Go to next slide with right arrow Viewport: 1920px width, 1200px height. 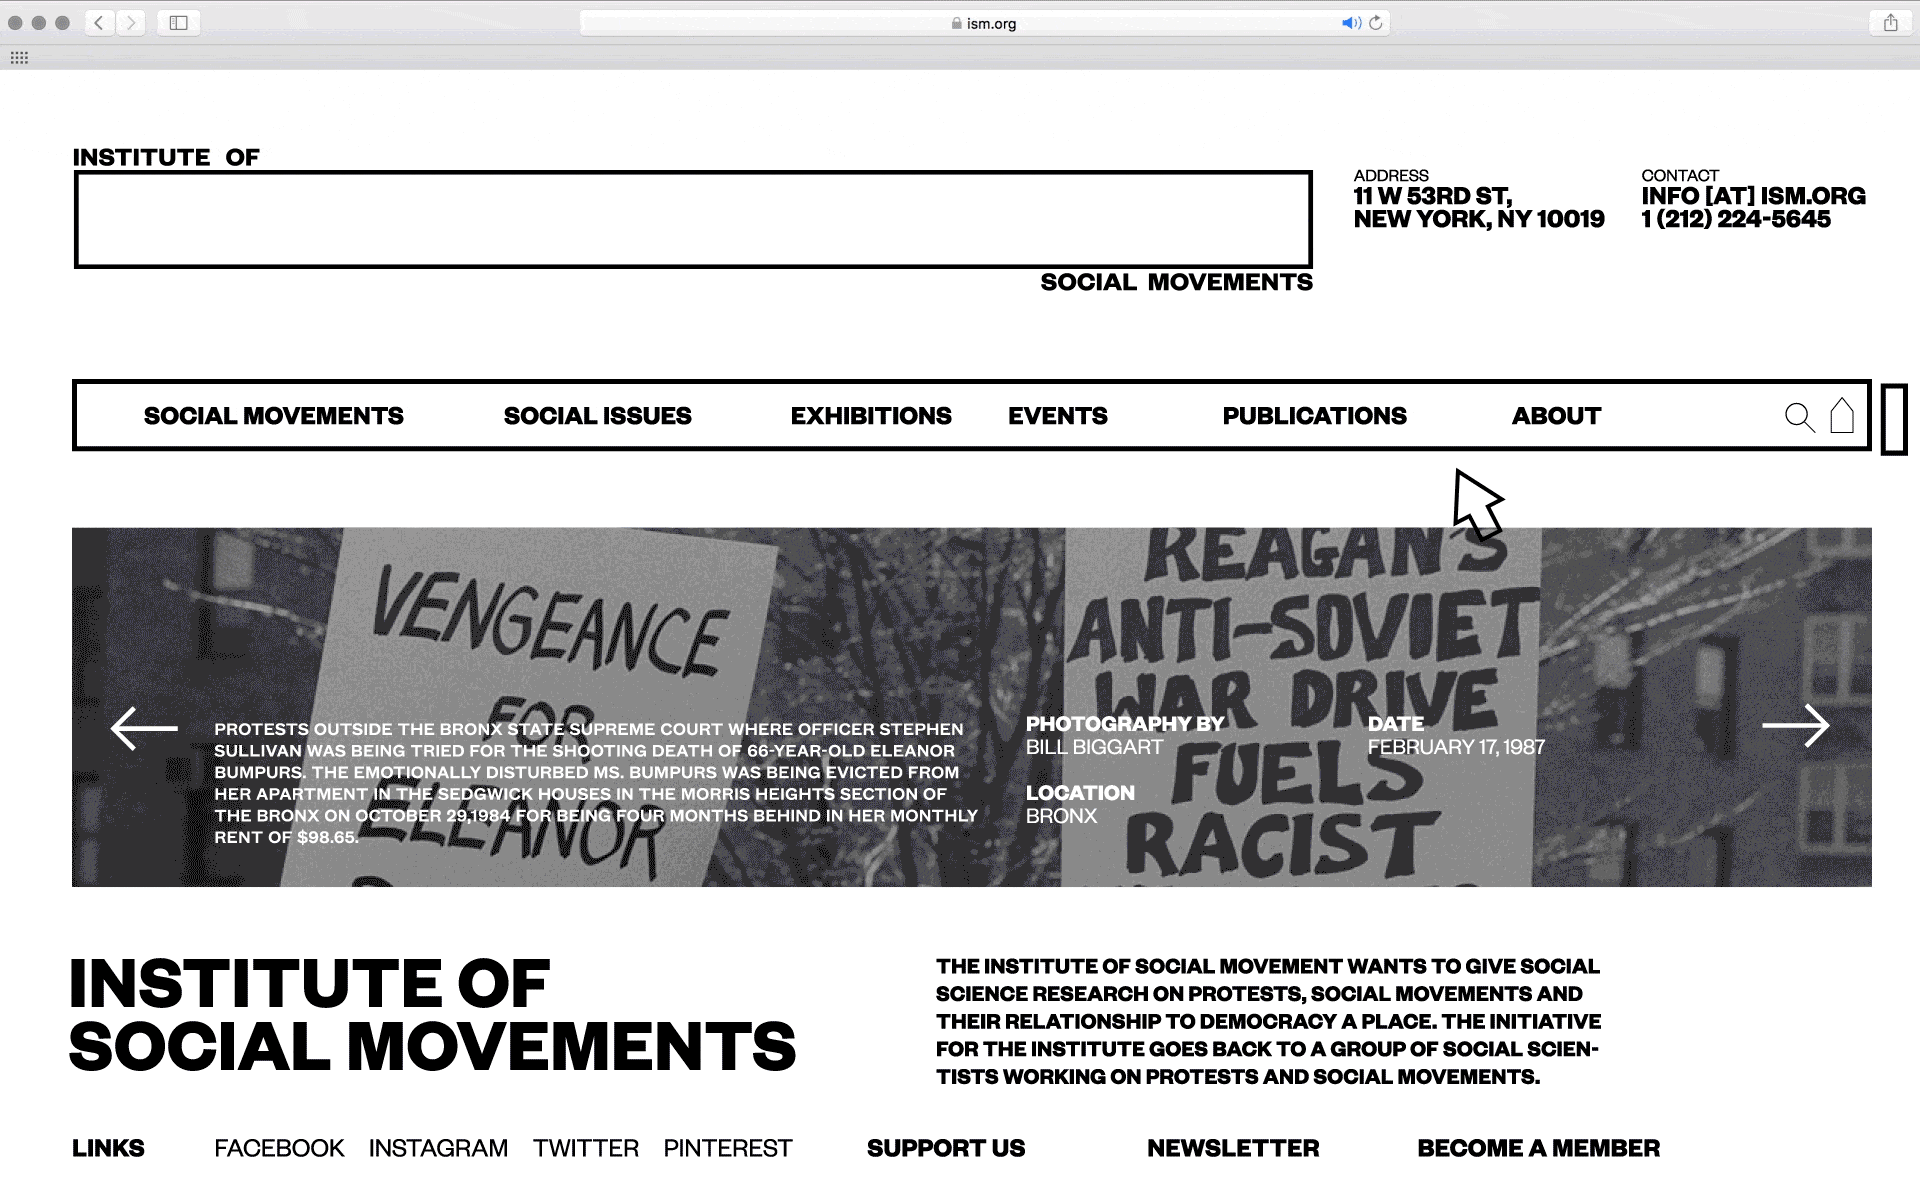tap(1796, 726)
